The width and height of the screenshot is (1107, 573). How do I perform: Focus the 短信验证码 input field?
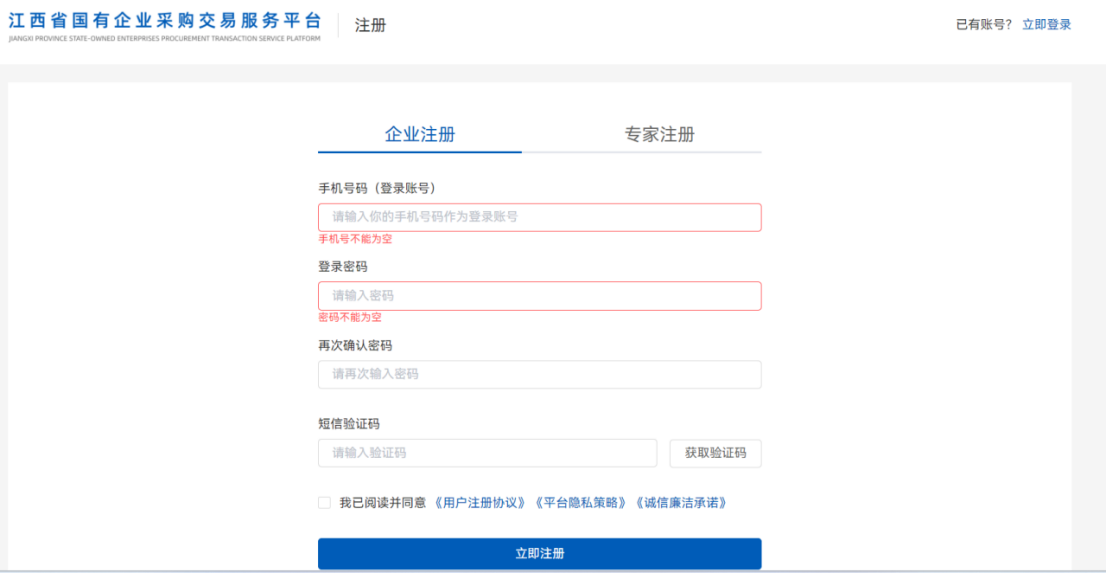pyautogui.click(x=487, y=453)
